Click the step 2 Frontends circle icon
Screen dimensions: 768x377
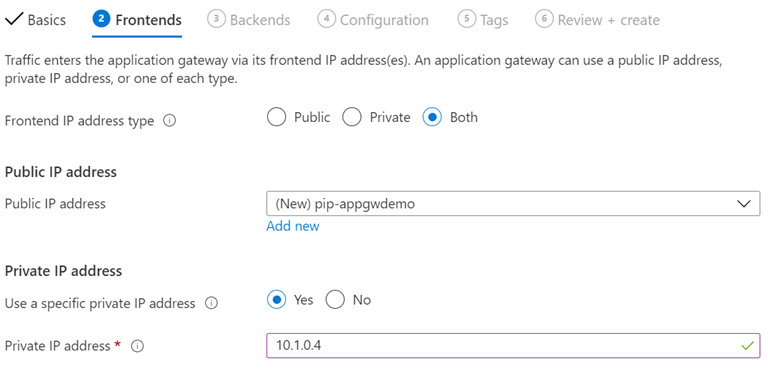pos(101,20)
